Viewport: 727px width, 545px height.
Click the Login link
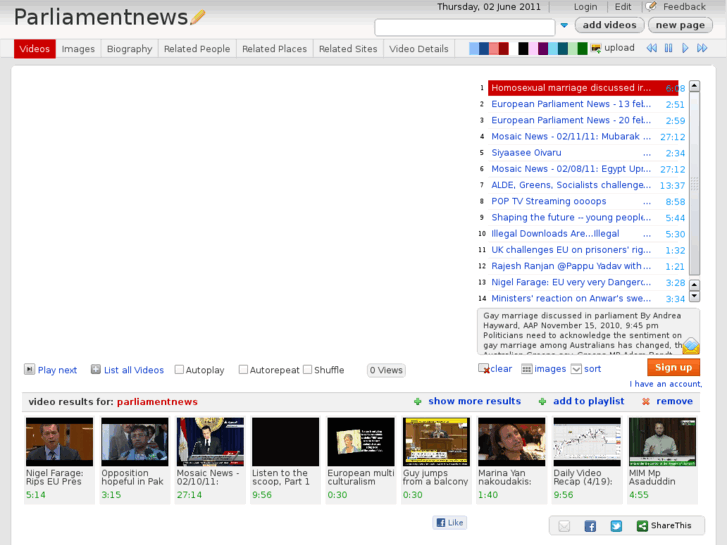585,6
